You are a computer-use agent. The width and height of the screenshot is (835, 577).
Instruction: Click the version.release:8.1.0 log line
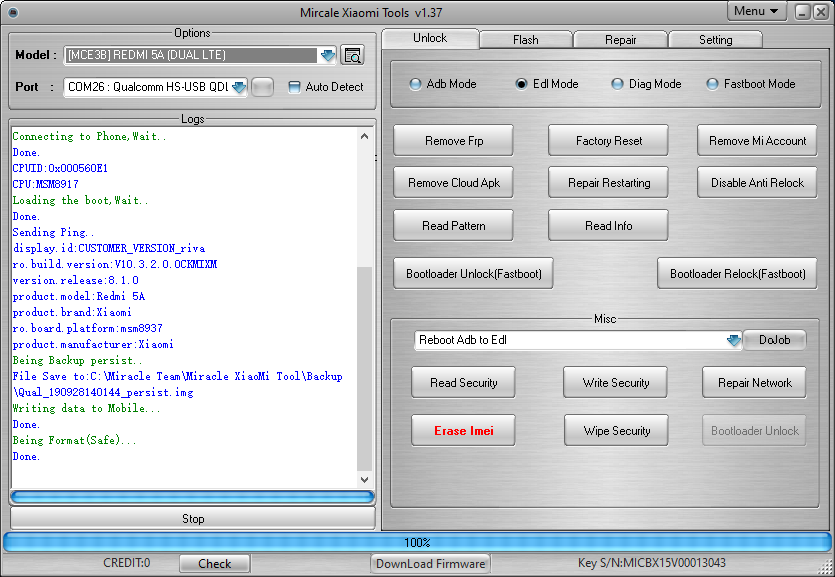pyautogui.click(x=76, y=280)
